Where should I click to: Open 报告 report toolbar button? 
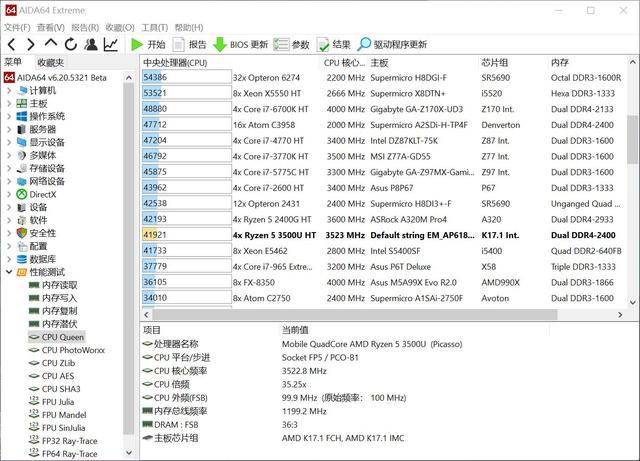point(189,44)
